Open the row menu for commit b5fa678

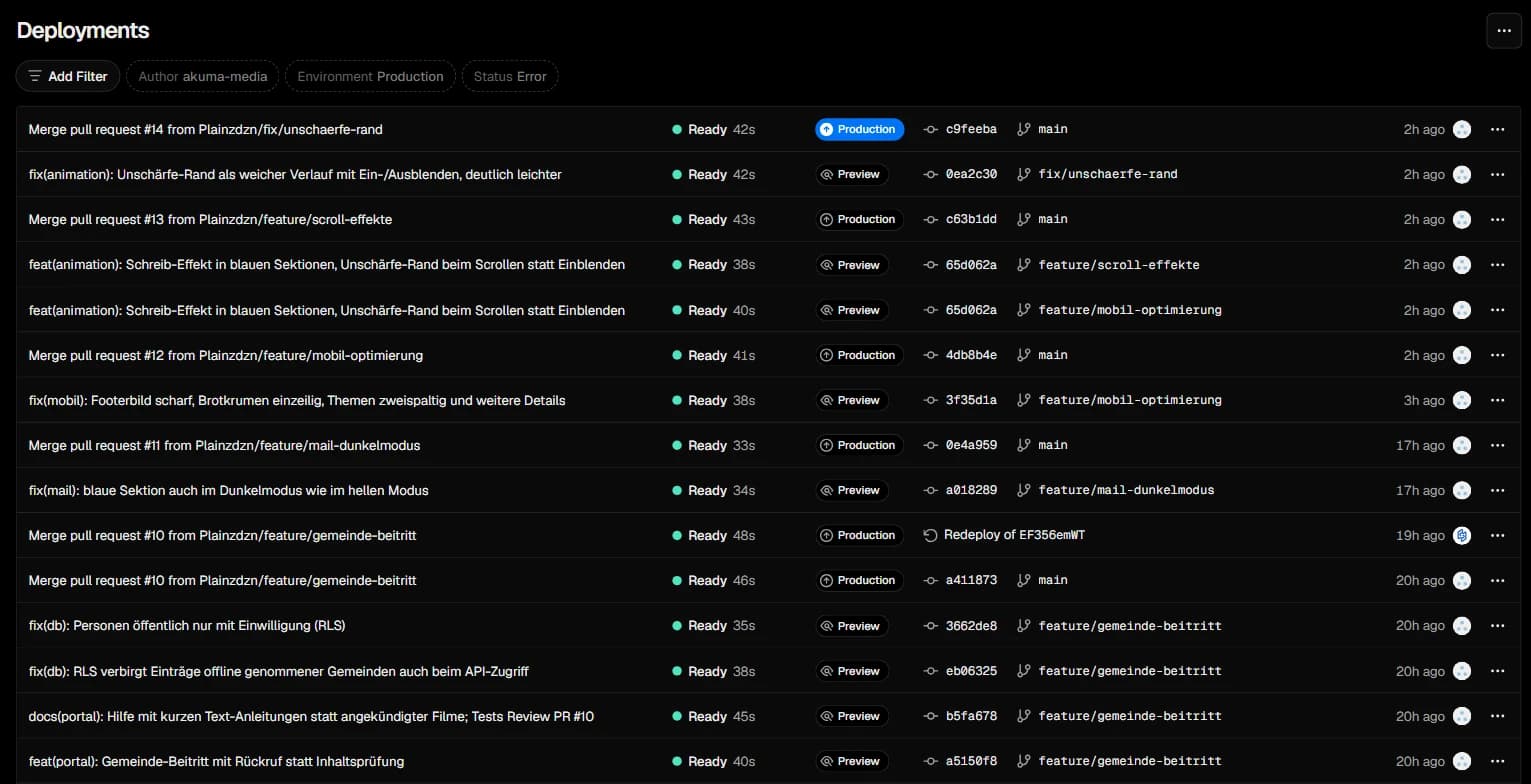pos(1497,716)
